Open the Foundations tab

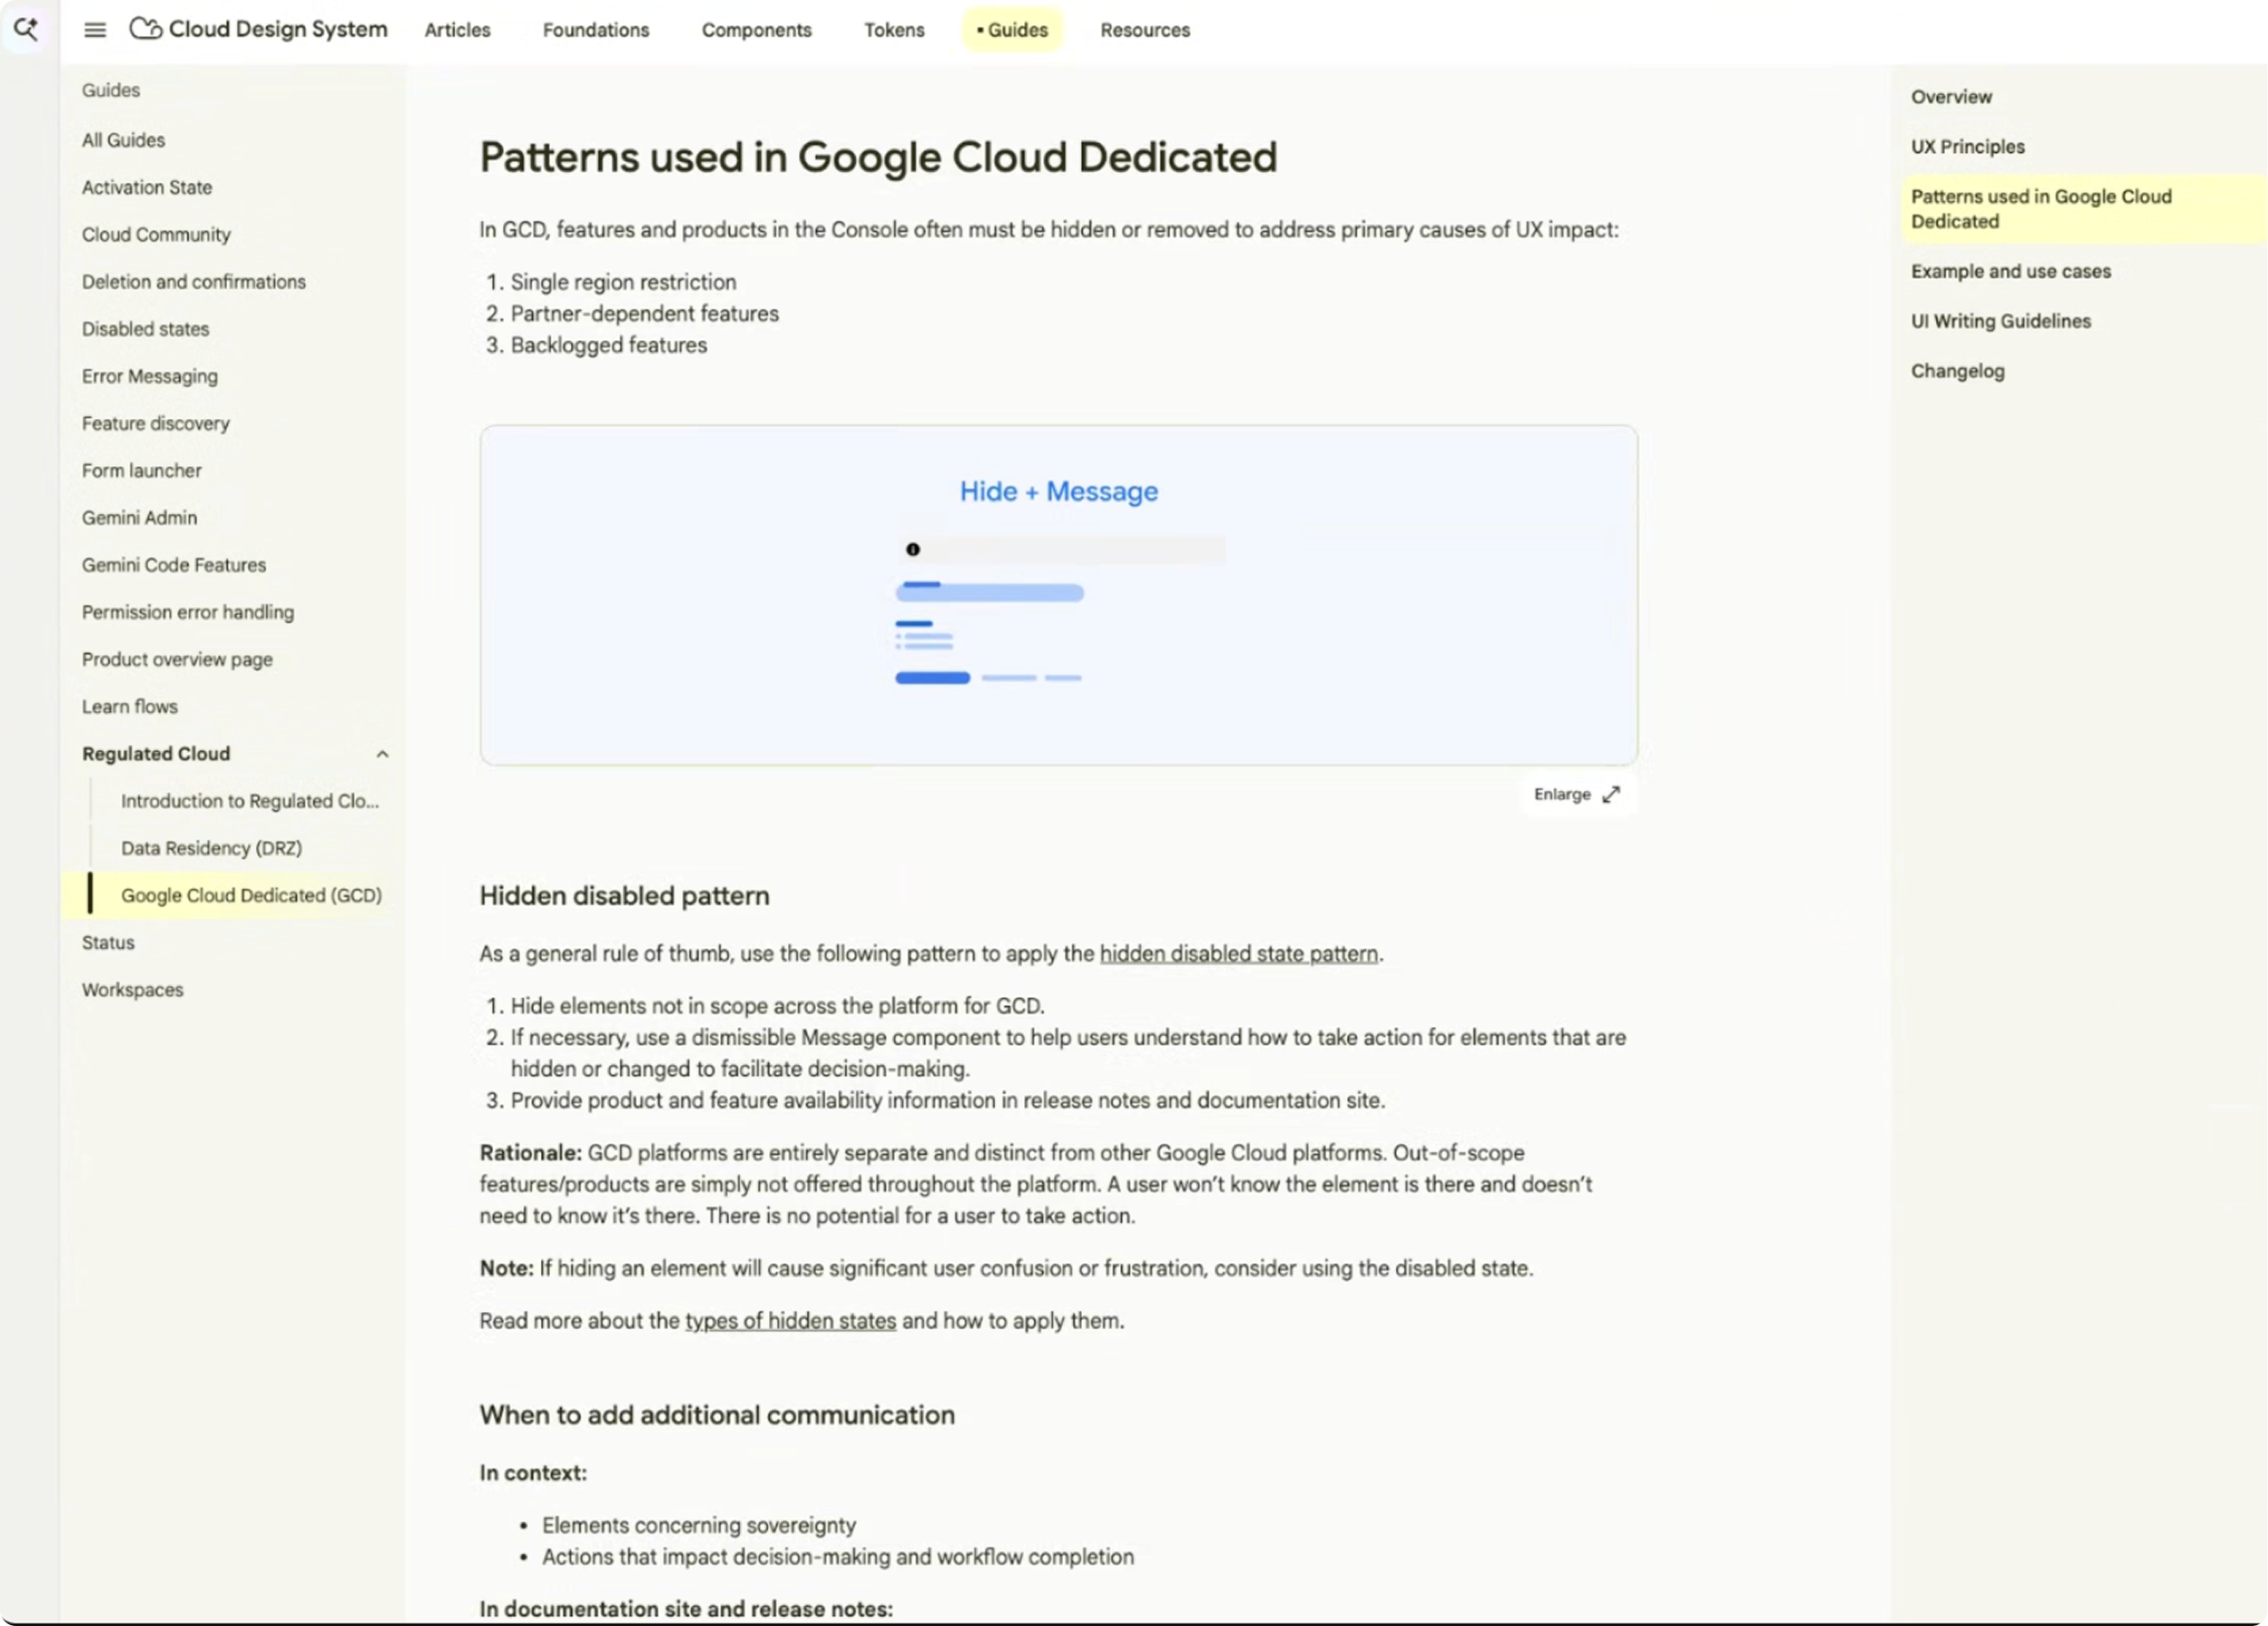[596, 30]
